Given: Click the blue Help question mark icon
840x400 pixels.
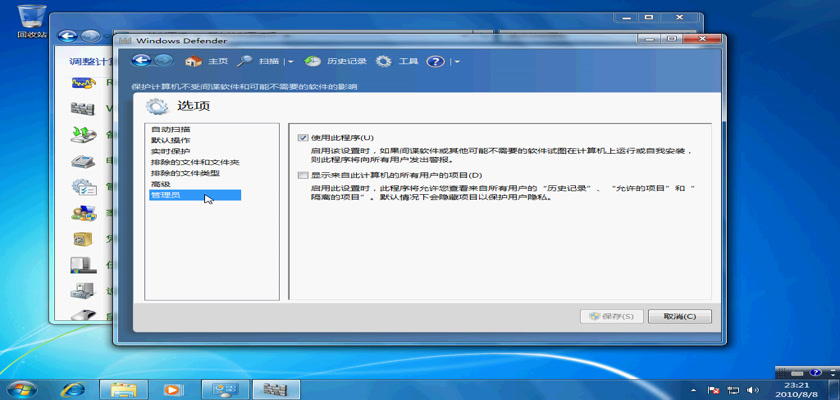Looking at the screenshot, I should [x=435, y=61].
